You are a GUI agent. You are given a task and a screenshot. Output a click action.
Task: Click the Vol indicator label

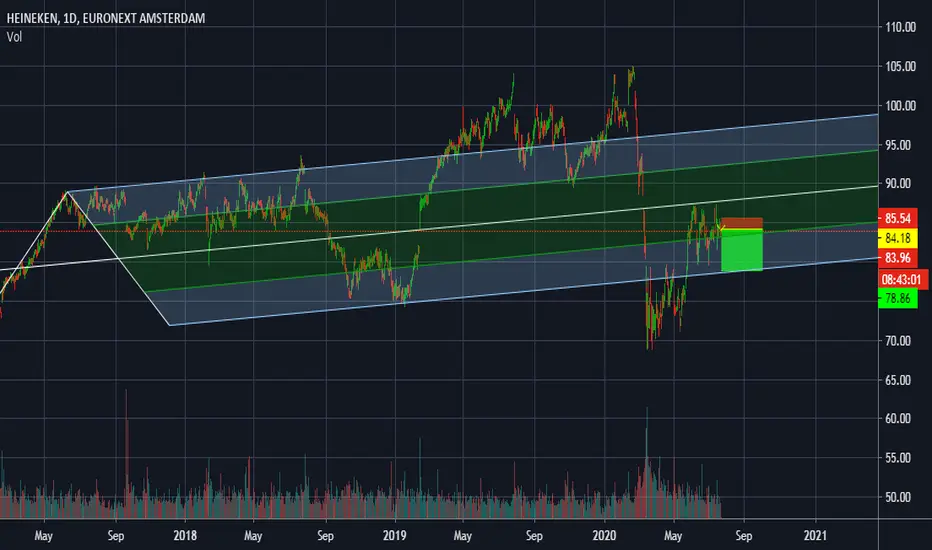(x=14, y=37)
